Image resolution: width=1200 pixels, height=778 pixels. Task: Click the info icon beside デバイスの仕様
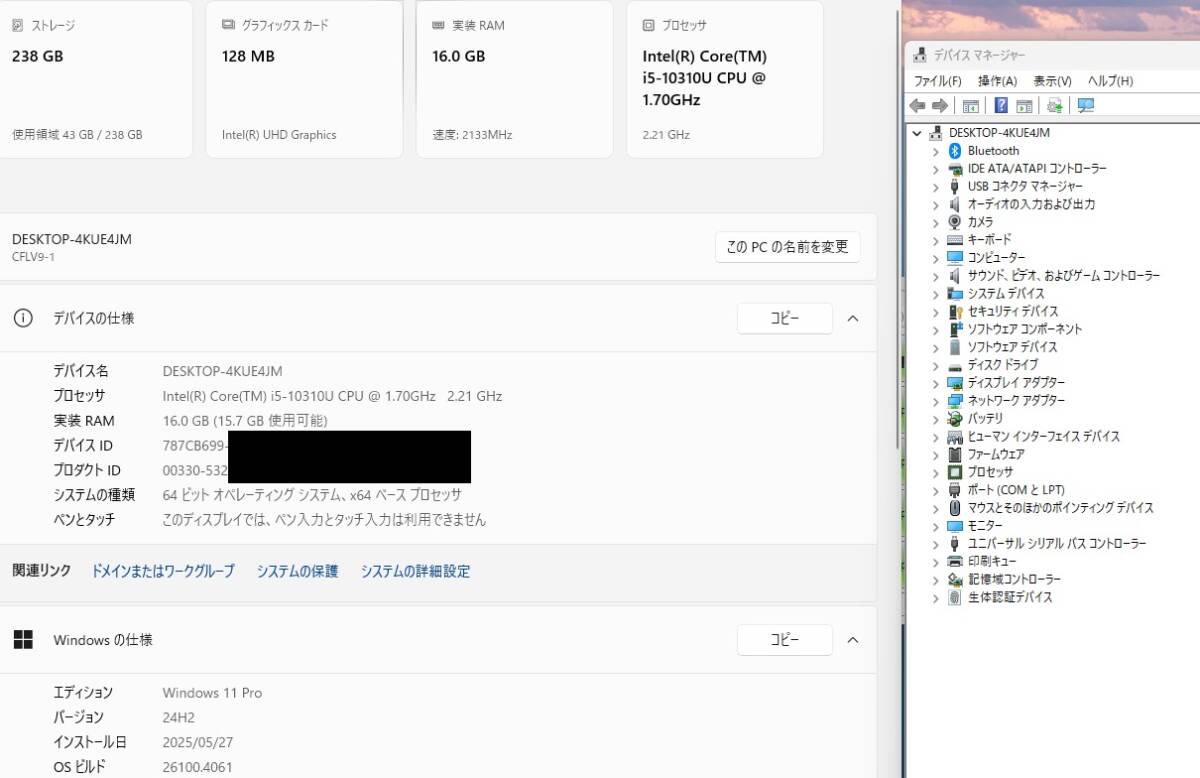click(x=23, y=318)
